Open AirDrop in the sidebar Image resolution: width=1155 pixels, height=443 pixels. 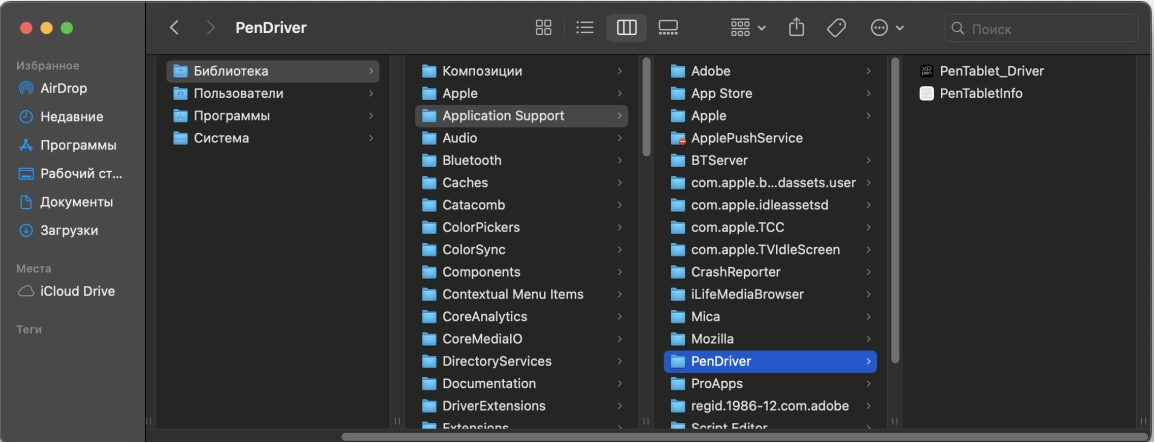(x=63, y=88)
